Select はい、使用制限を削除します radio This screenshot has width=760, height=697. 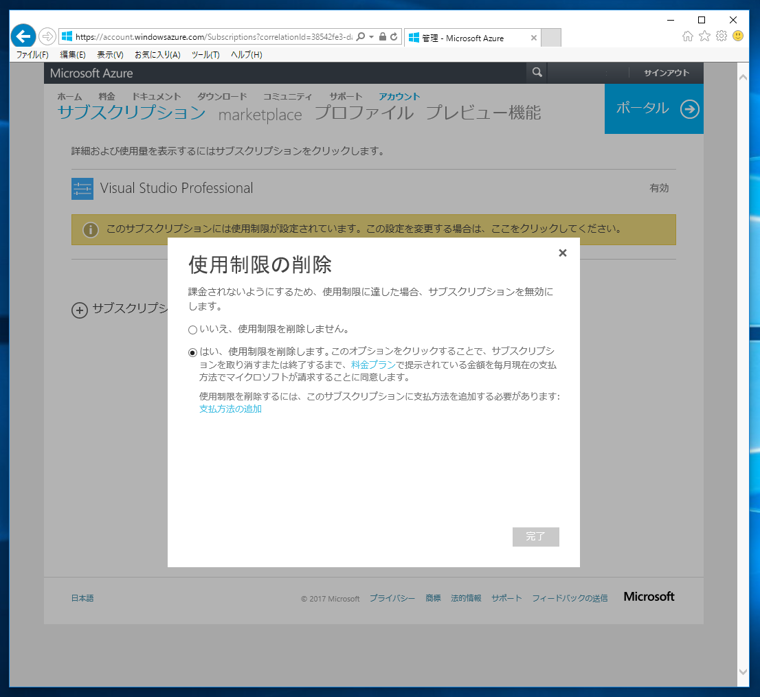click(192, 352)
